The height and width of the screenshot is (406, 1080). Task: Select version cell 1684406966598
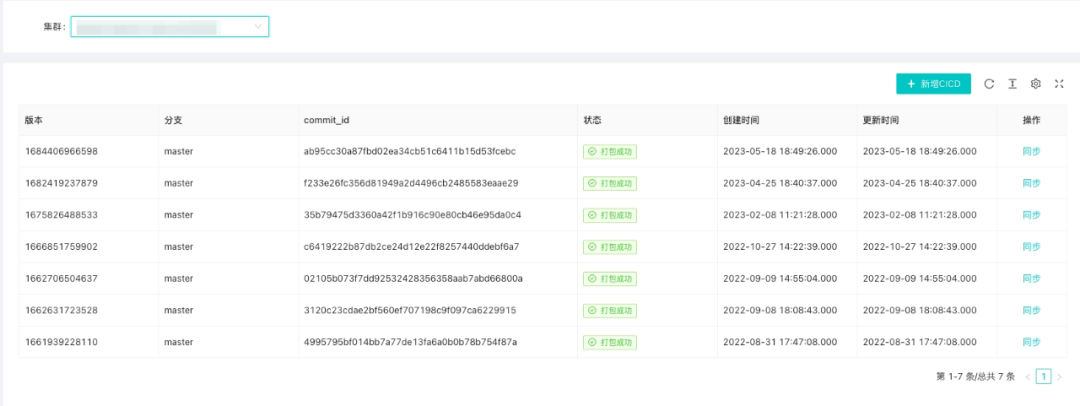(61, 152)
